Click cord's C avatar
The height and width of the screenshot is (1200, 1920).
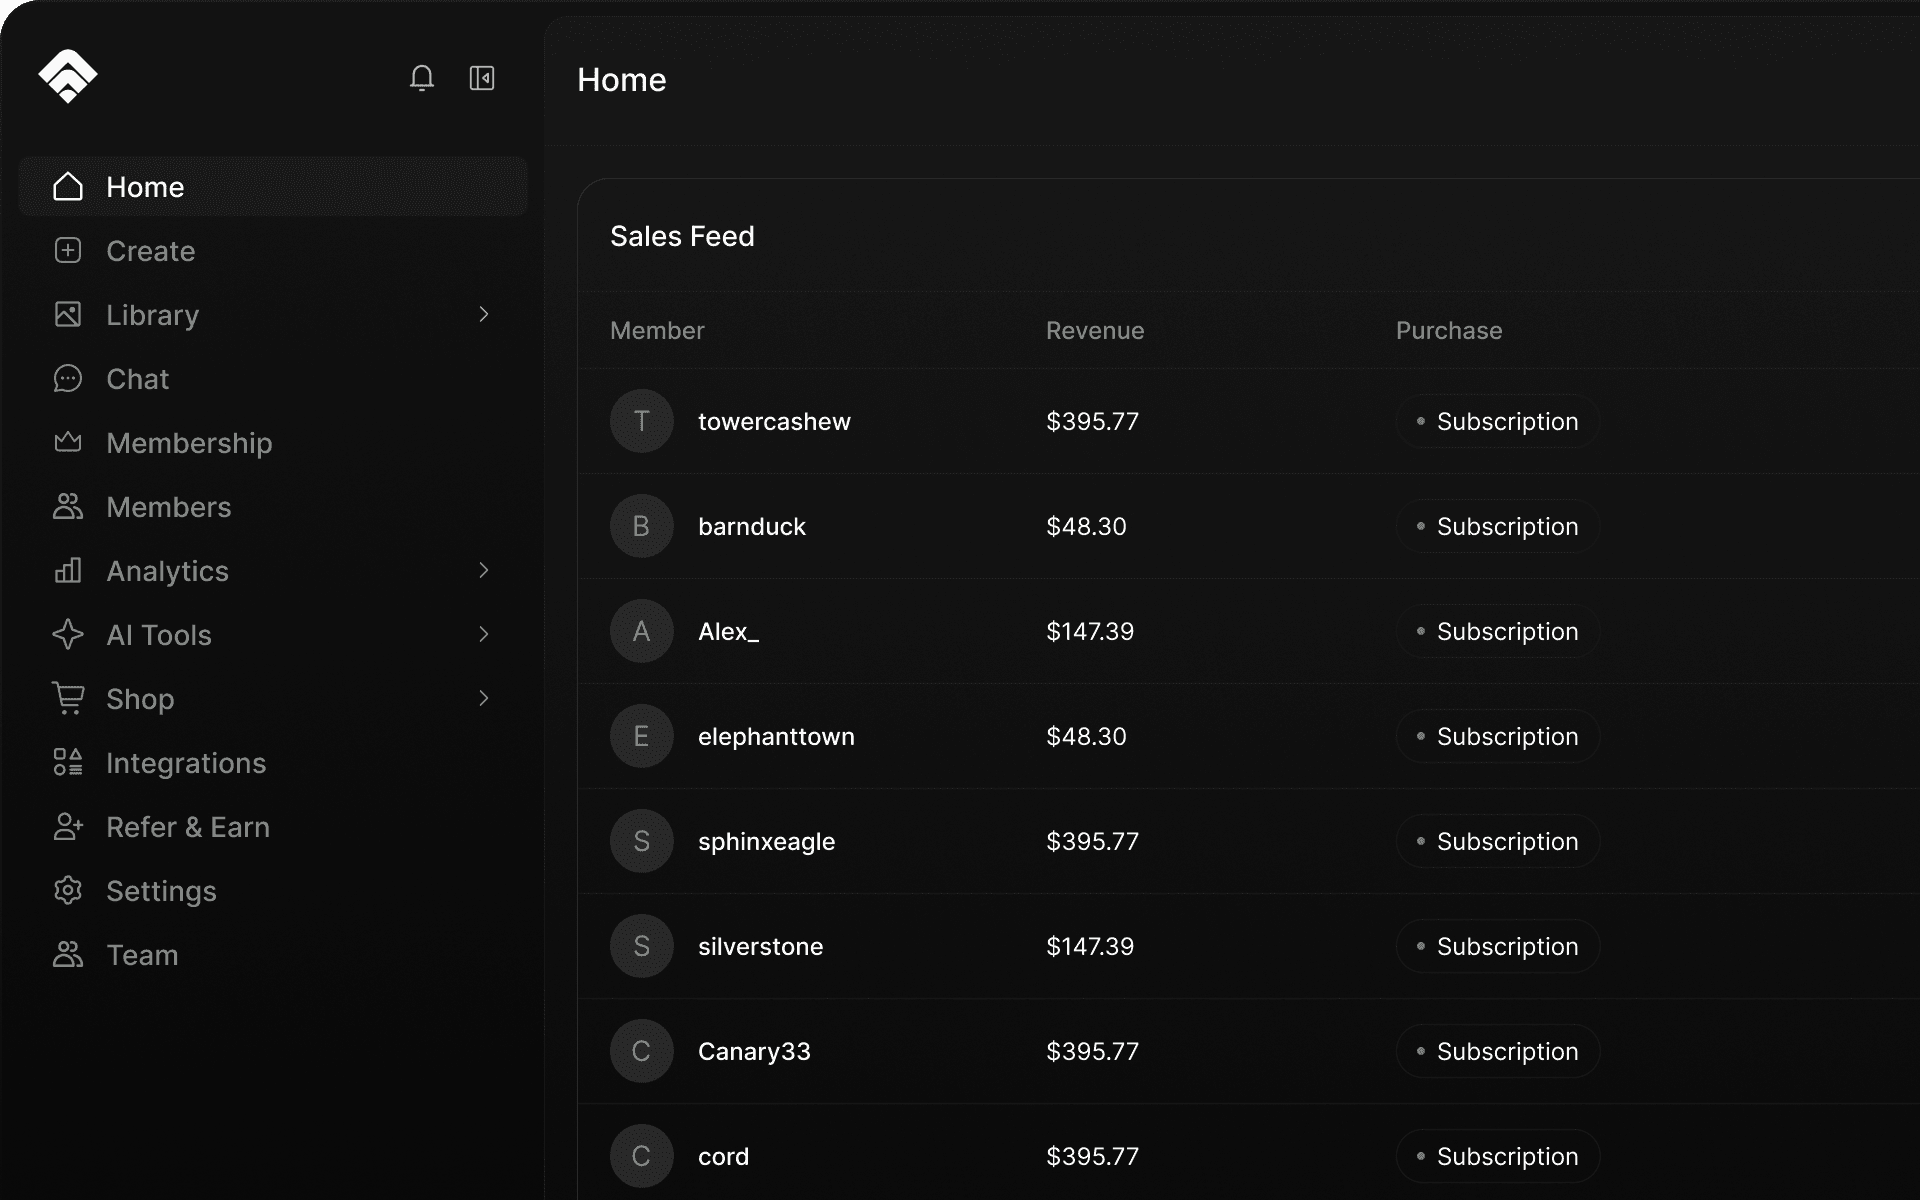642,1156
